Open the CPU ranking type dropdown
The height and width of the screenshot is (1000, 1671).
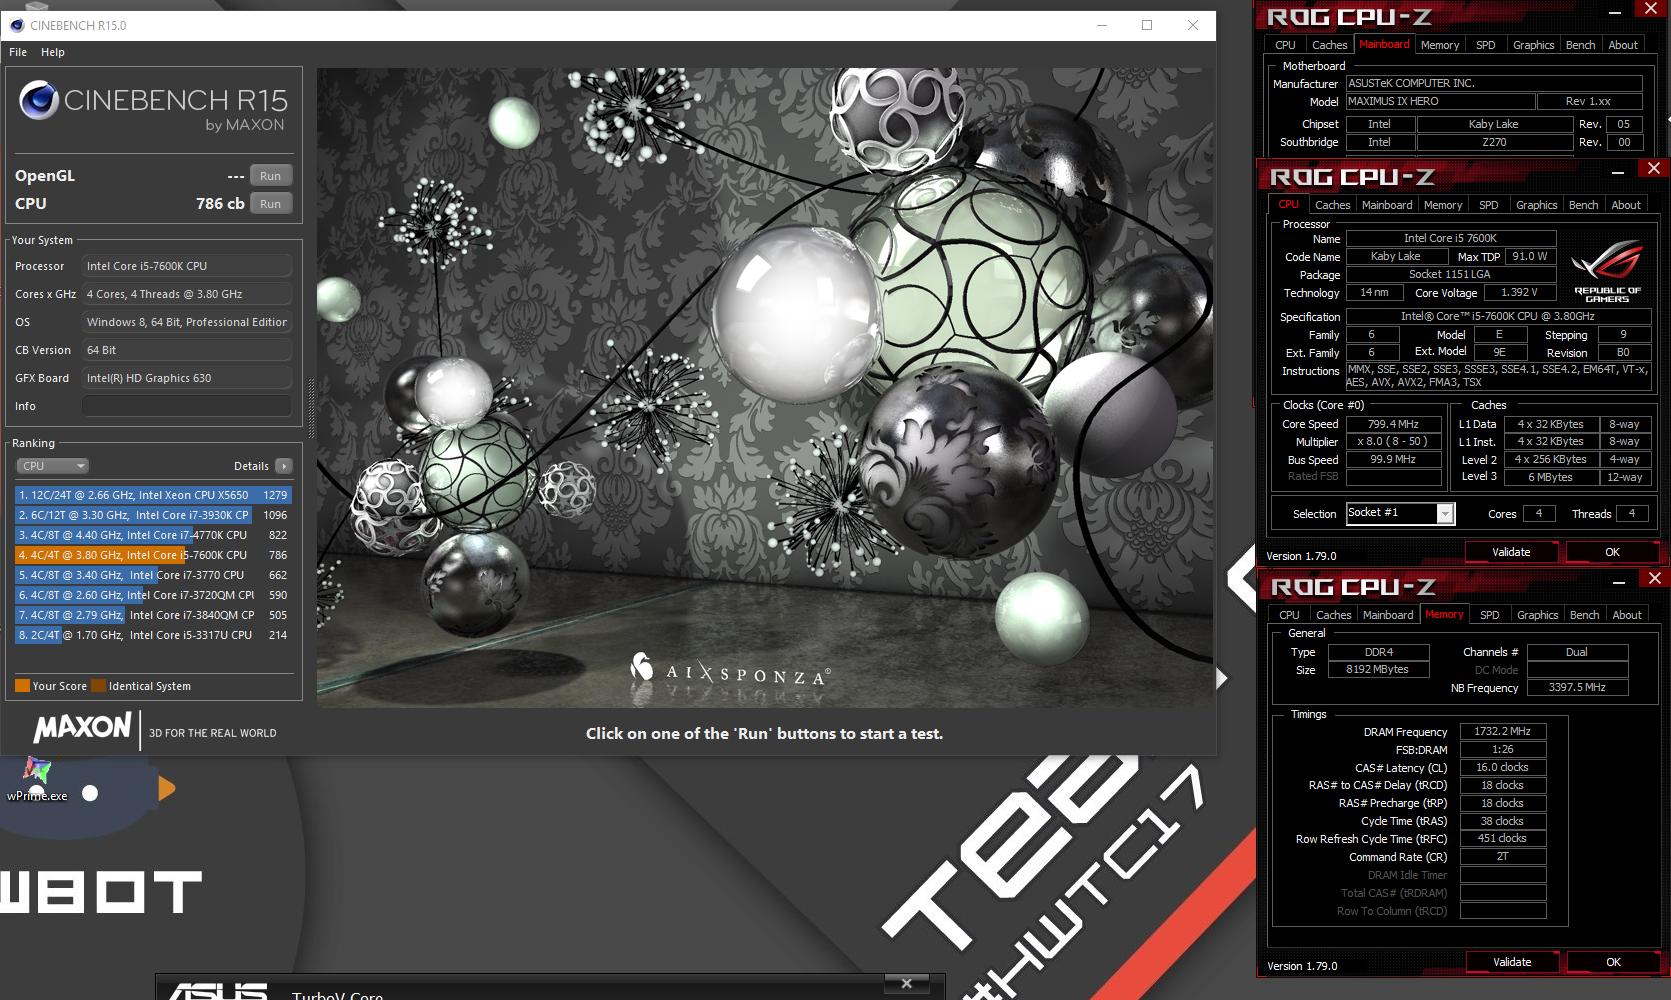tap(53, 466)
